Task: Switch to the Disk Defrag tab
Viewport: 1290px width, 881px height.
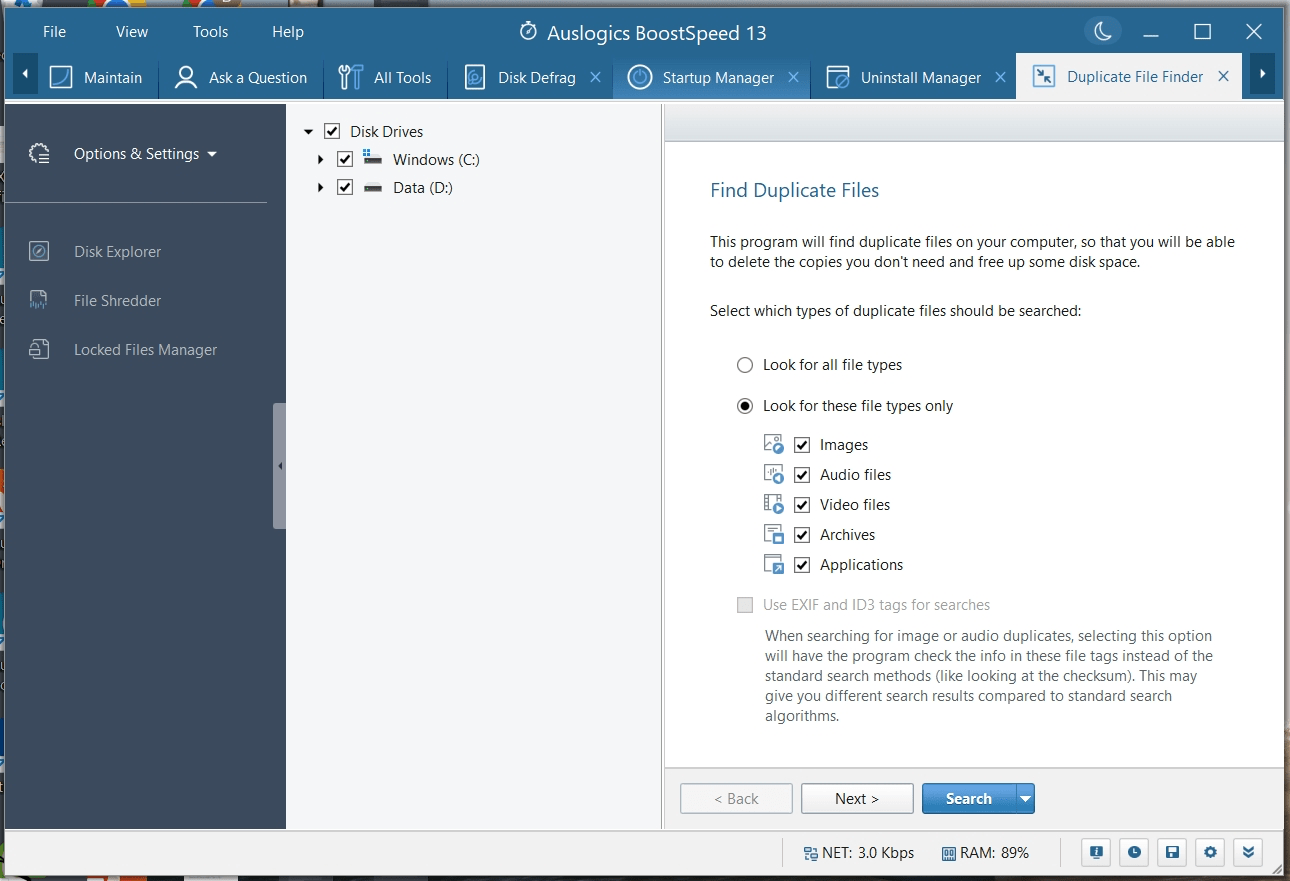Action: 522,77
